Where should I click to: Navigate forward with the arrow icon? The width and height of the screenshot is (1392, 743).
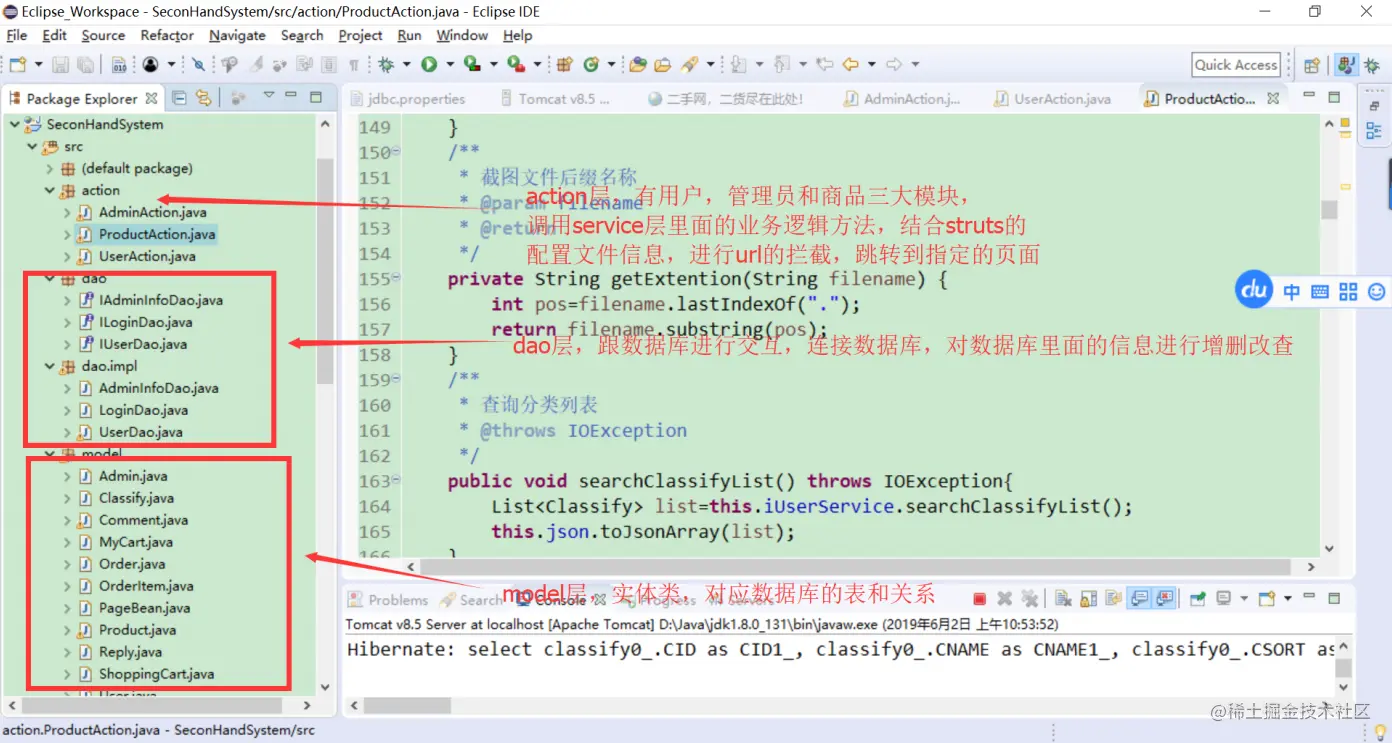click(894, 64)
